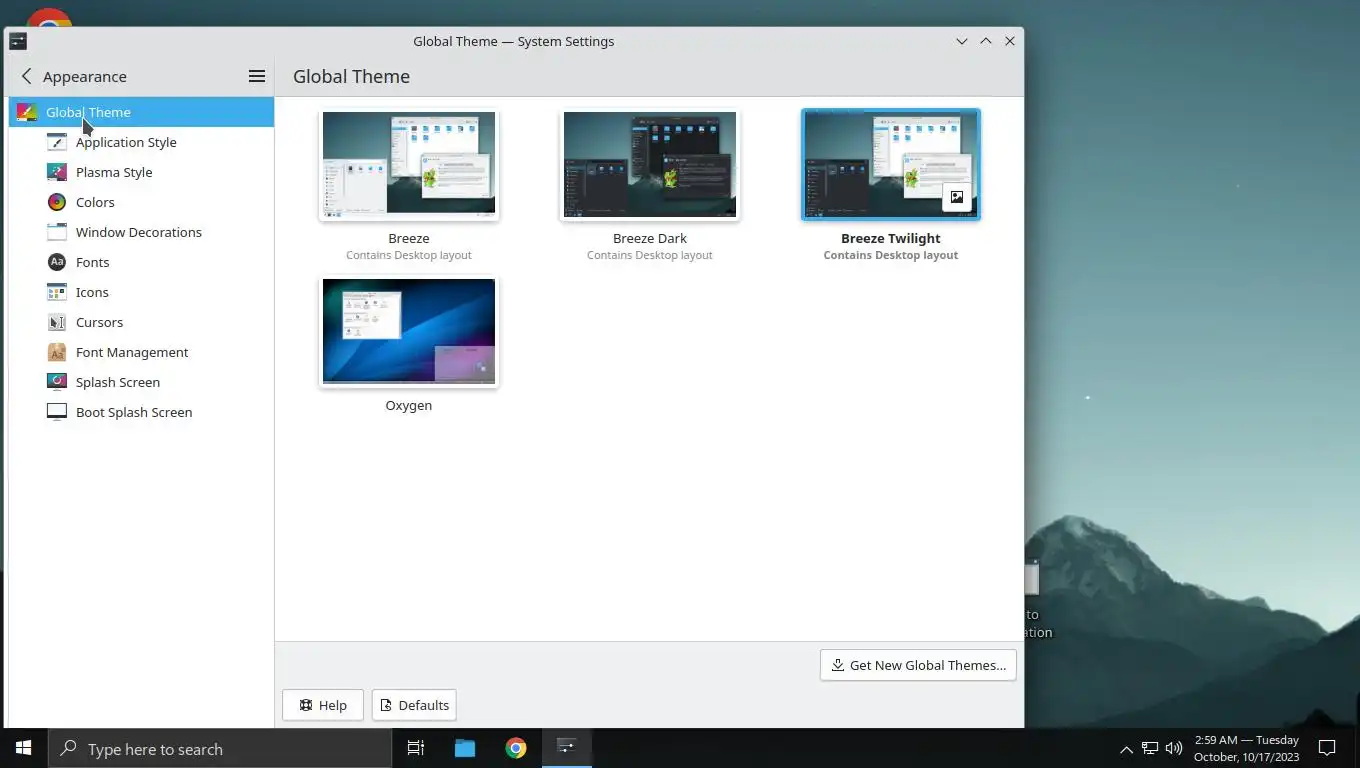
Task: Click the Plasma Style icon
Action: pyautogui.click(x=57, y=172)
